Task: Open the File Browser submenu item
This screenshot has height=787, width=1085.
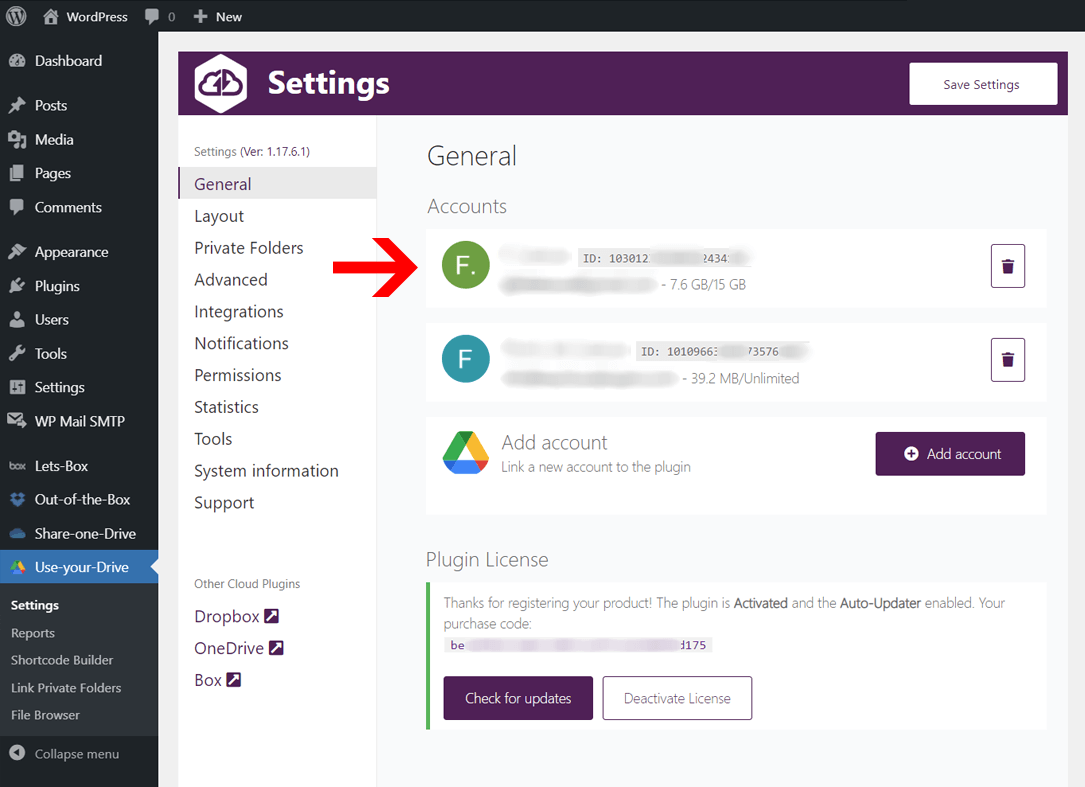Action: (45, 715)
